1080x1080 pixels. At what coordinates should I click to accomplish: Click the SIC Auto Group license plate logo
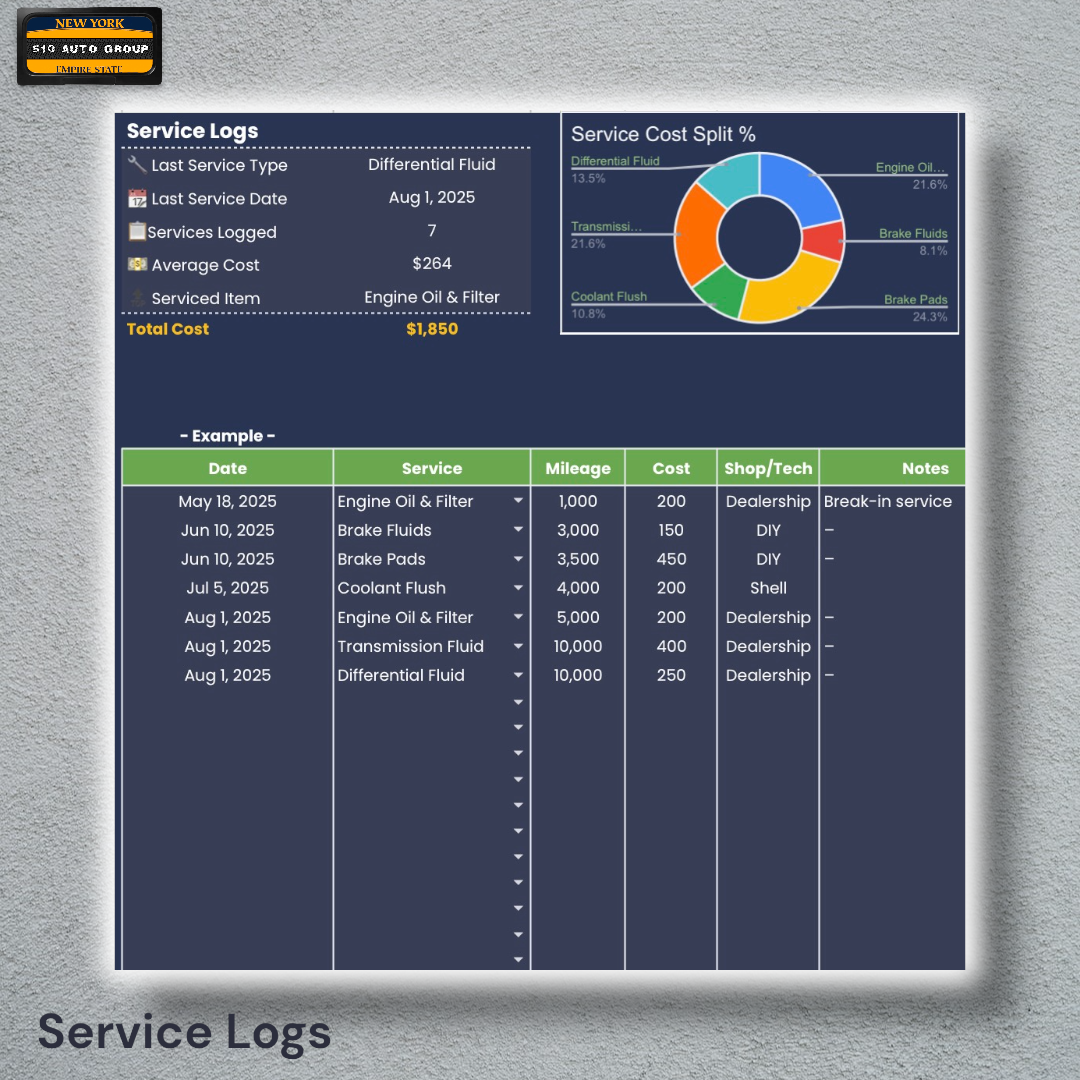89,45
